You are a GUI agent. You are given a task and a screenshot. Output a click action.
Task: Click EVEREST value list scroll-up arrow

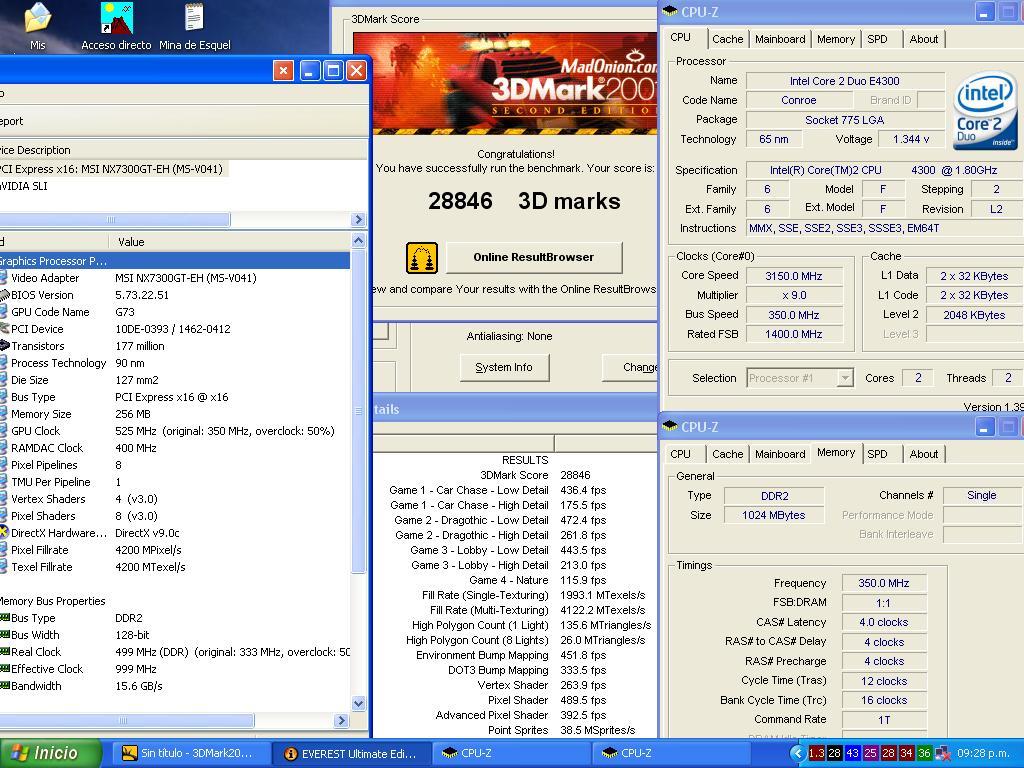coord(358,241)
